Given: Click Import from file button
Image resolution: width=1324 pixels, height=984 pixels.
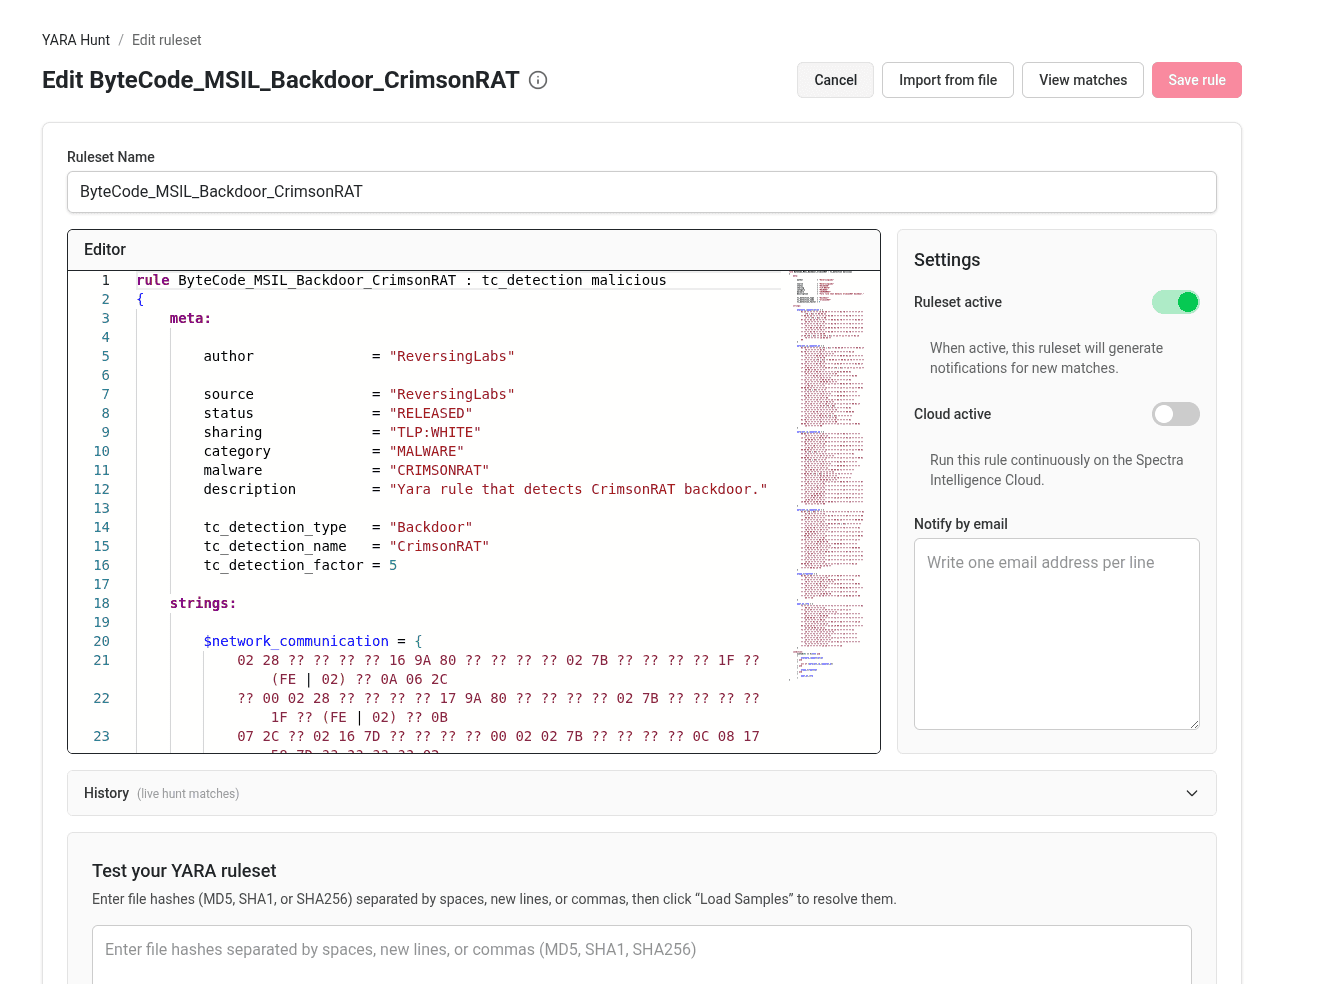Looking at the screenshot, I should [x=948, y=80].
